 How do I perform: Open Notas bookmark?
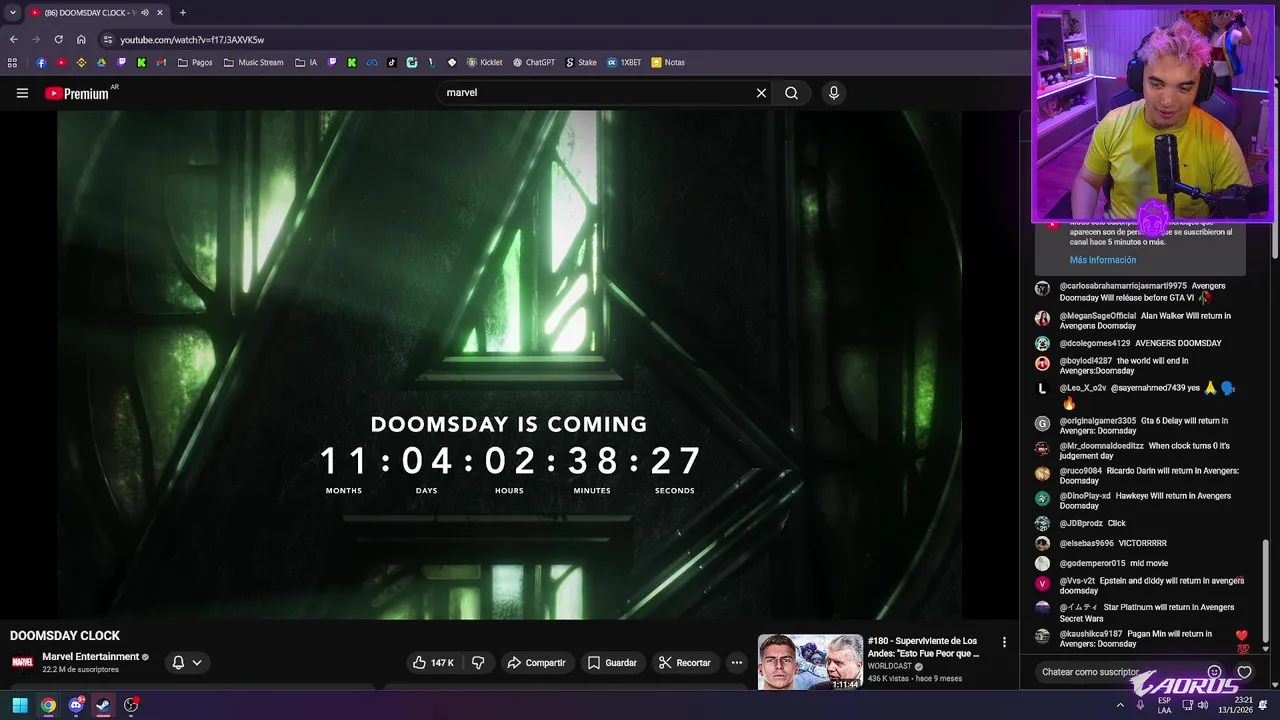pyautogui.click(x=668, y=62)
